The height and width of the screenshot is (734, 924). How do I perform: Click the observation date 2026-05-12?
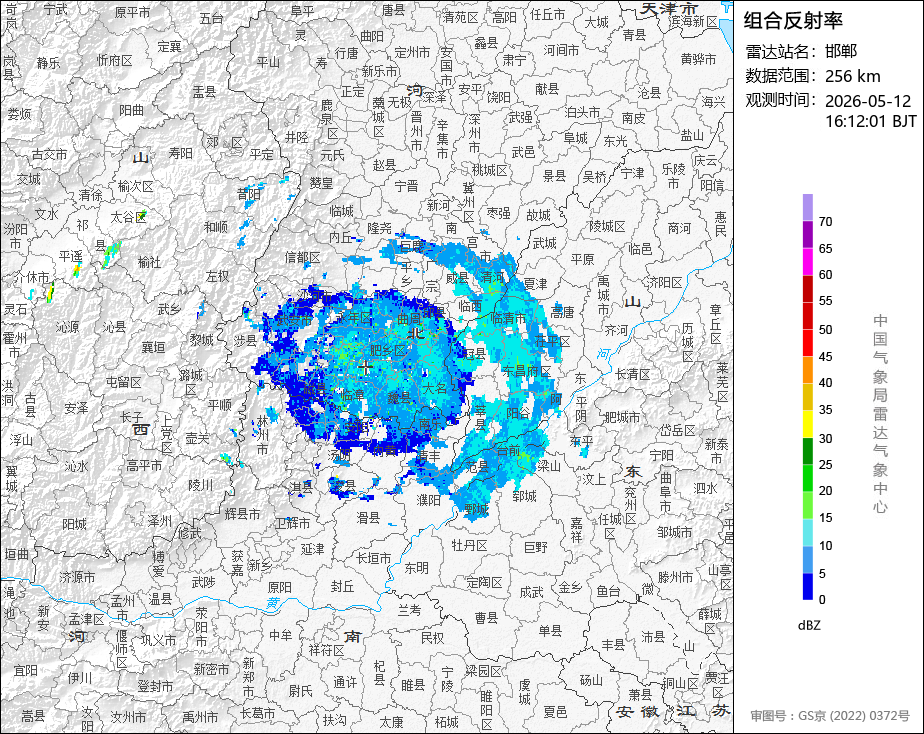(x=867, y=101)
